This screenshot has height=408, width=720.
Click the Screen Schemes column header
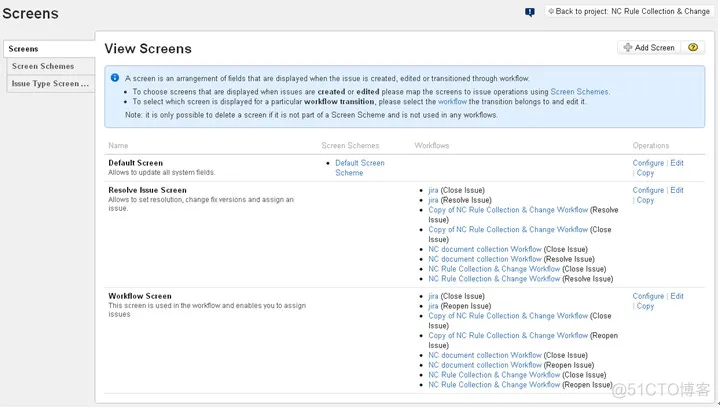pos(350,145)
